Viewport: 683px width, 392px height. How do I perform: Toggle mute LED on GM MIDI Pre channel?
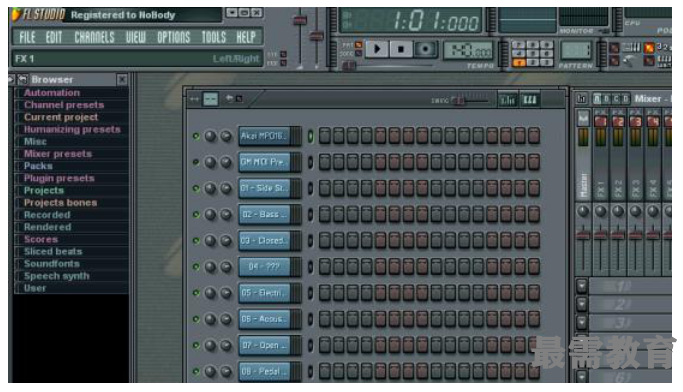point(196,162)
